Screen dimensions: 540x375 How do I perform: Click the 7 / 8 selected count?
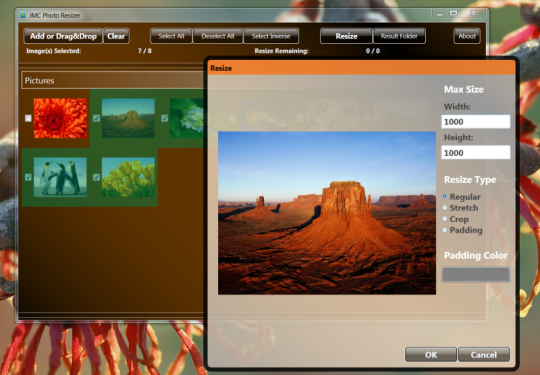(x=145, y=51)
